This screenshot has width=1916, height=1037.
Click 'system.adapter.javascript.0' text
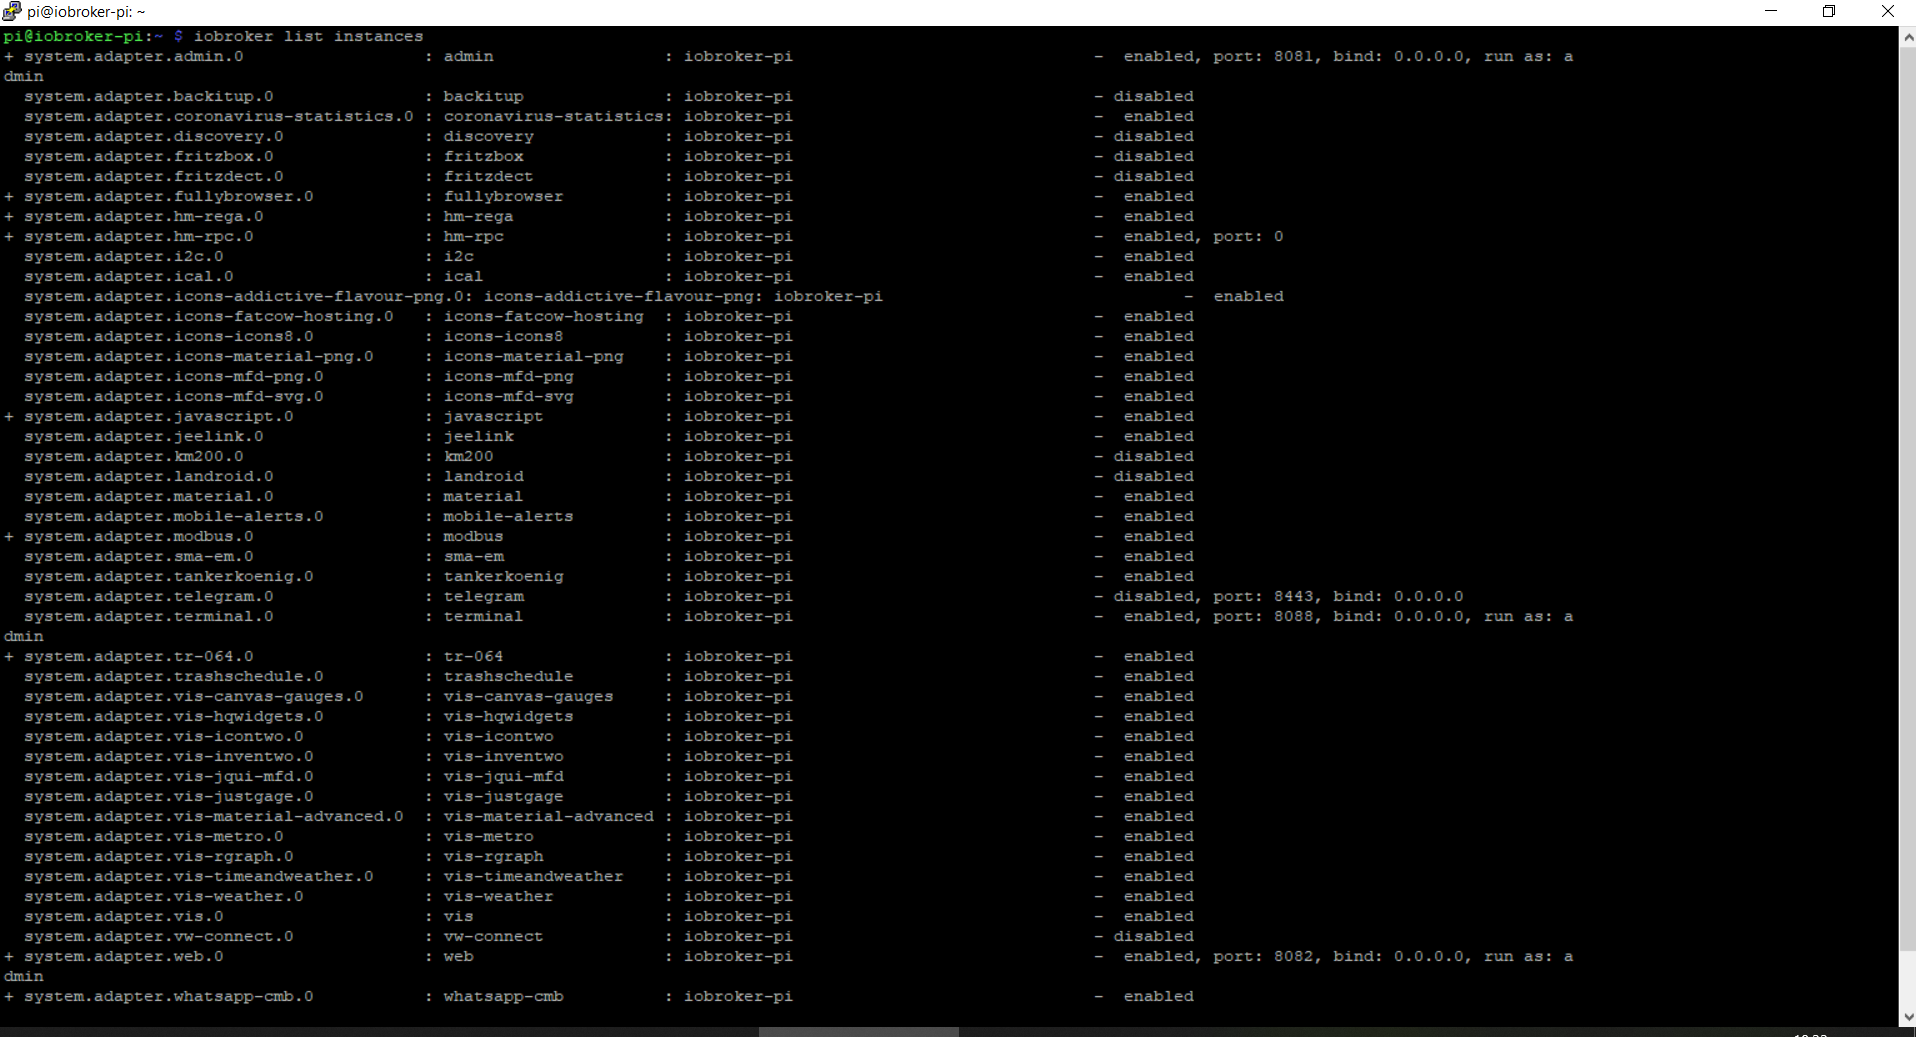point(159,417)
